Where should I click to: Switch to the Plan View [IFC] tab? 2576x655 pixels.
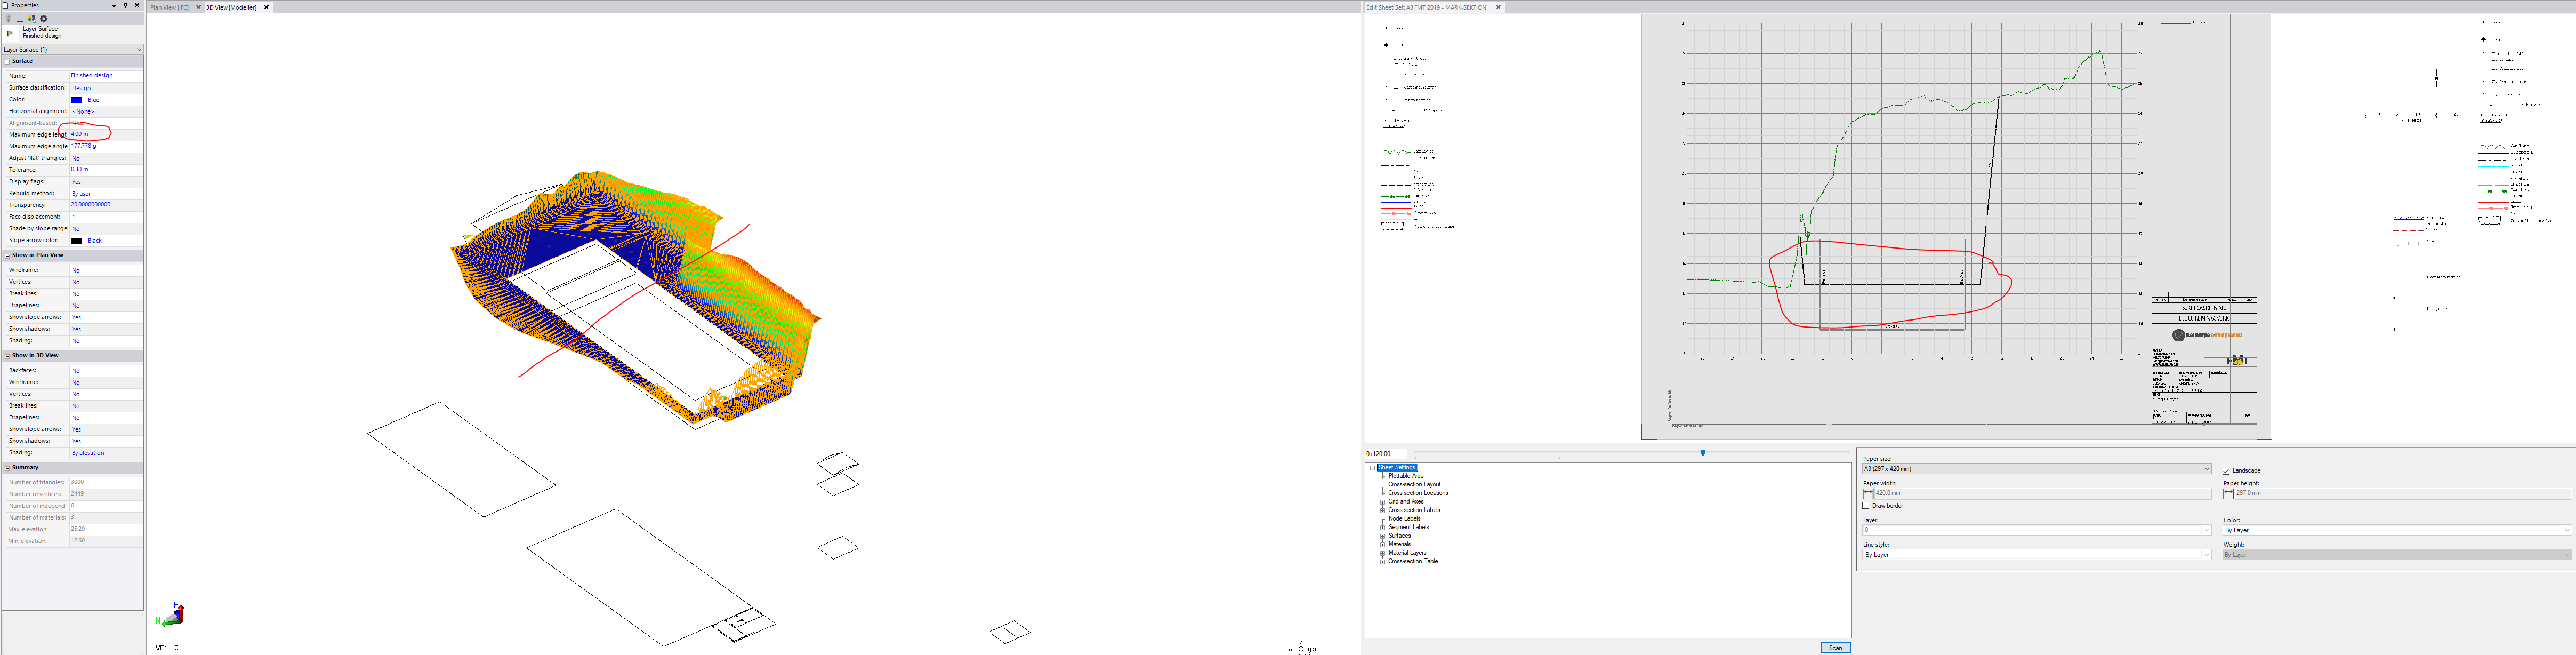(x=169, y=7)
